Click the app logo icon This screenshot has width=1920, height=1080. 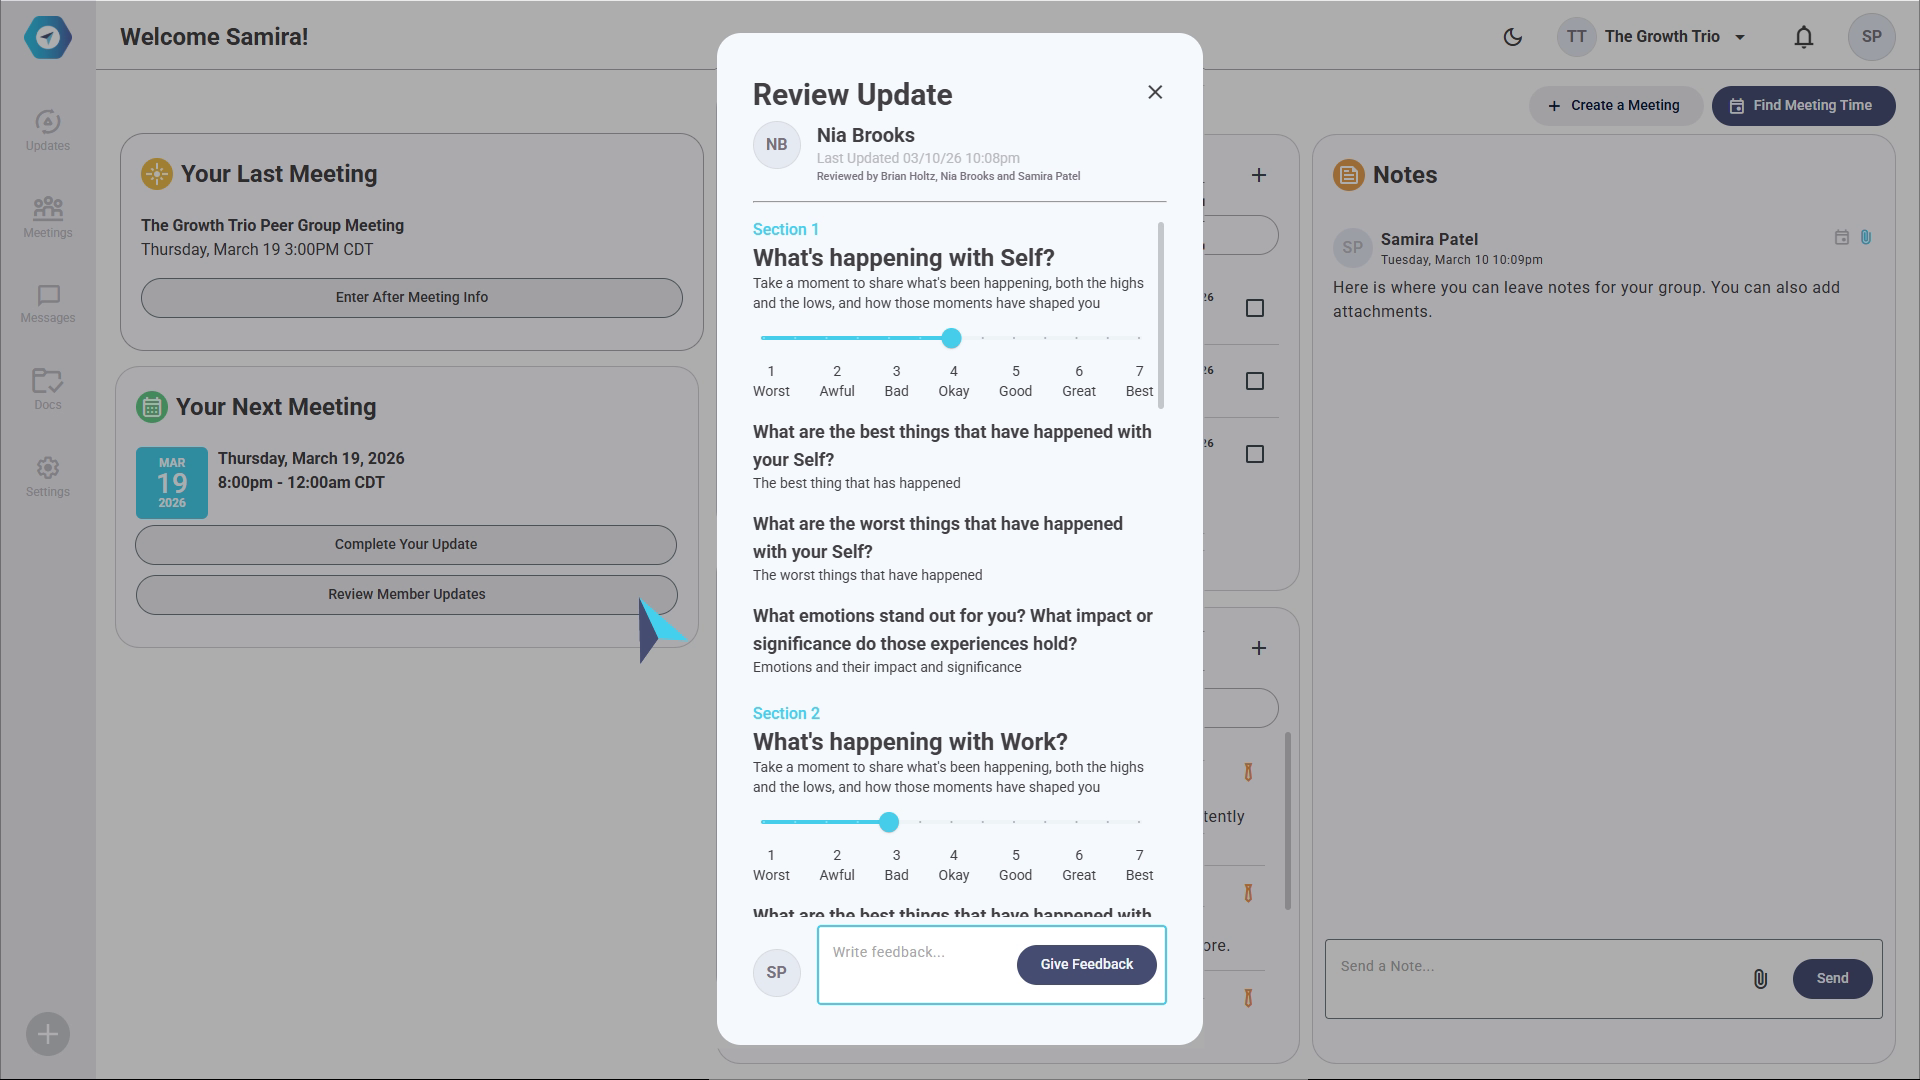(x=47, y=38)
